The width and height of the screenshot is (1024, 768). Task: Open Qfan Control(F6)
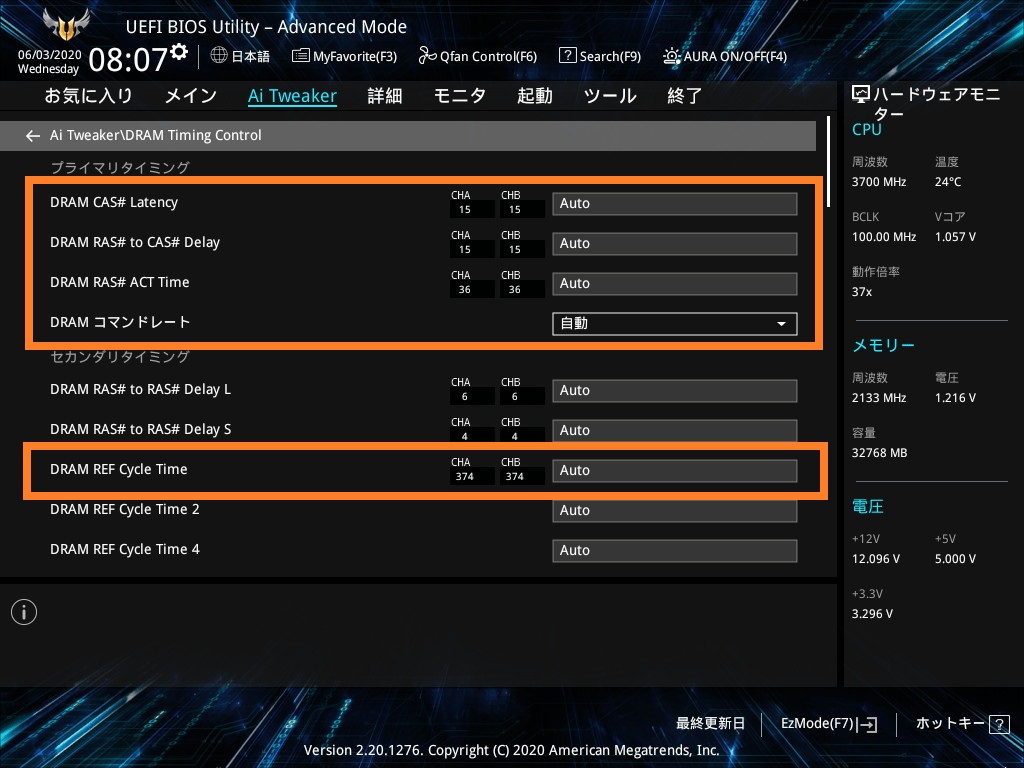[477, 56]
